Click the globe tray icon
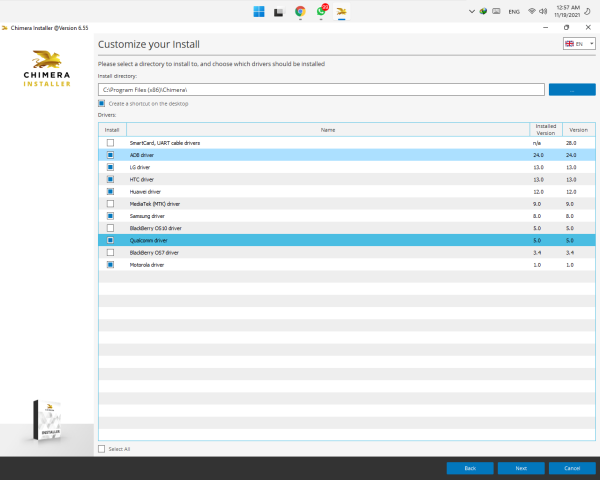The image size is (600, 480). coord(483,11)
